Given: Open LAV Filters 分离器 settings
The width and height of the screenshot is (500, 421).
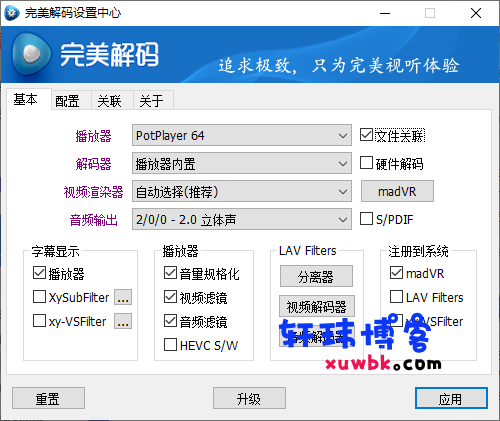Looking at the screenshot, I should [x=316, y=276].
